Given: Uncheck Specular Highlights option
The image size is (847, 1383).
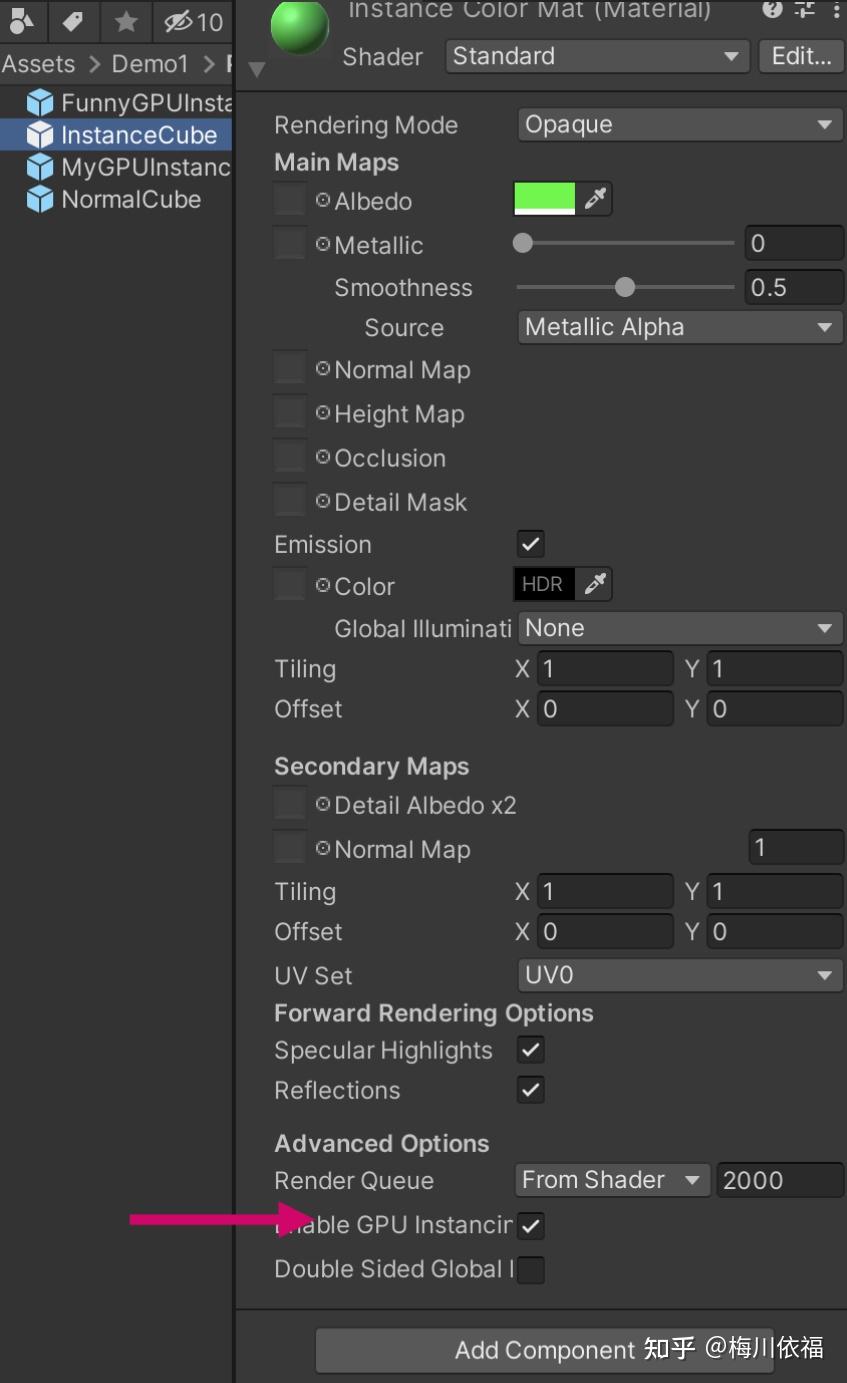Looking at the screenshot, I should (x=530, y=1050).
